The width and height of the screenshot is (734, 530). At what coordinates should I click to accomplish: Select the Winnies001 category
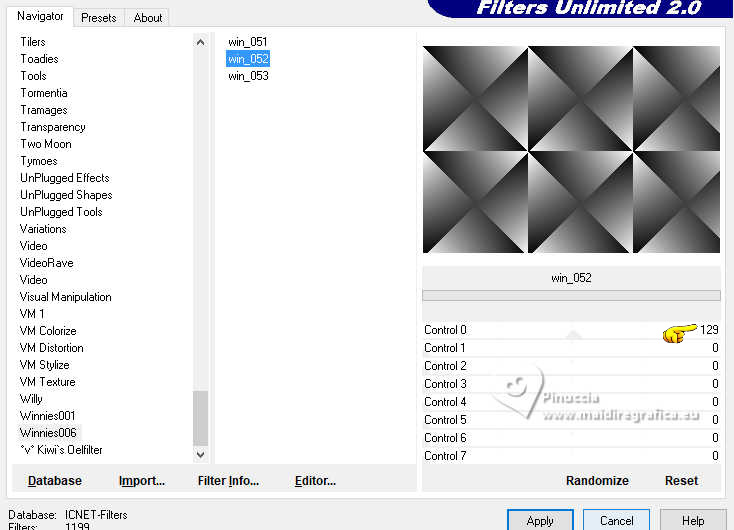pos(47,416)
